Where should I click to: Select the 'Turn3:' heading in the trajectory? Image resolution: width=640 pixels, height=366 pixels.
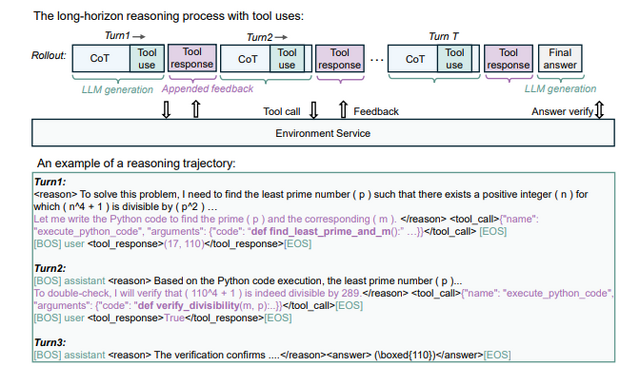[50, 343]
